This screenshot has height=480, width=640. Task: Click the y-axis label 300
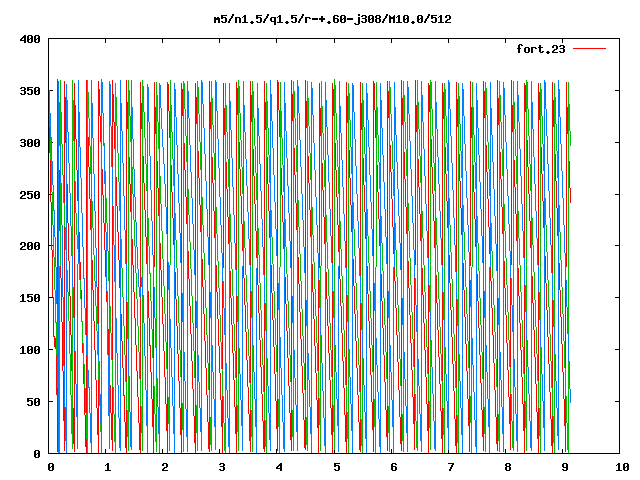coord(30,143)
